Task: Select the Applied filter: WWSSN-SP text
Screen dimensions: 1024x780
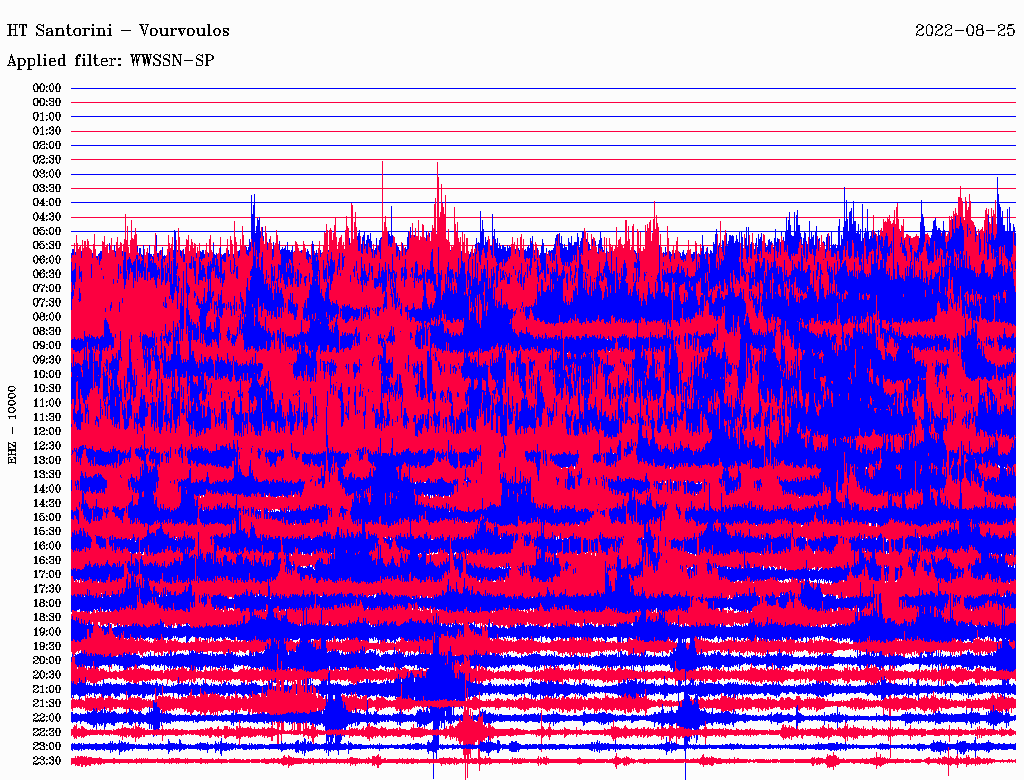Action: (110, 61)
